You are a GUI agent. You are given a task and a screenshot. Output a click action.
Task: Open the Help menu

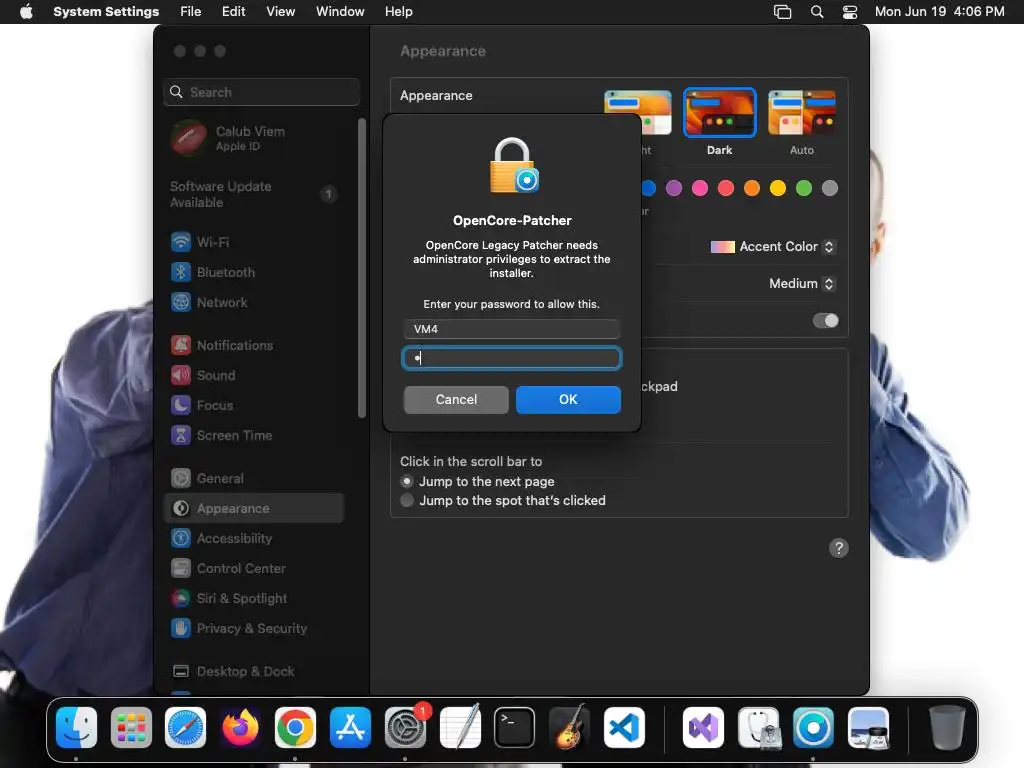pyautogui.click(x=398, y=12)
